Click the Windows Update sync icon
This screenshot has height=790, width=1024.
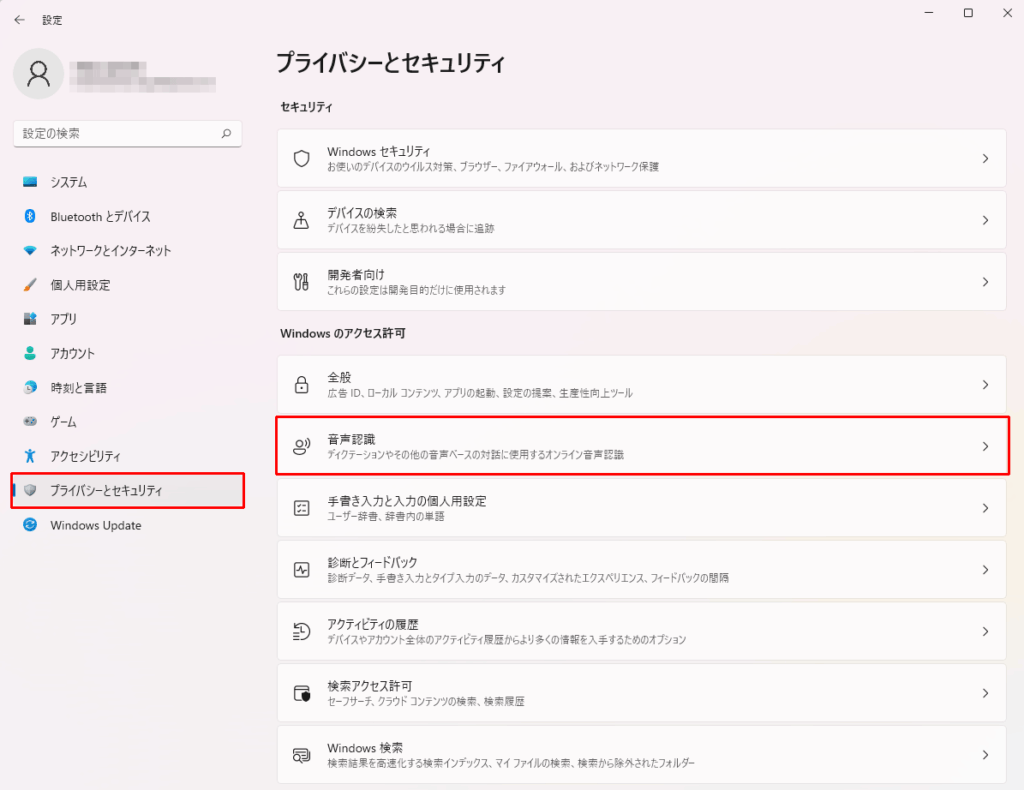click(x=30, y=524)
